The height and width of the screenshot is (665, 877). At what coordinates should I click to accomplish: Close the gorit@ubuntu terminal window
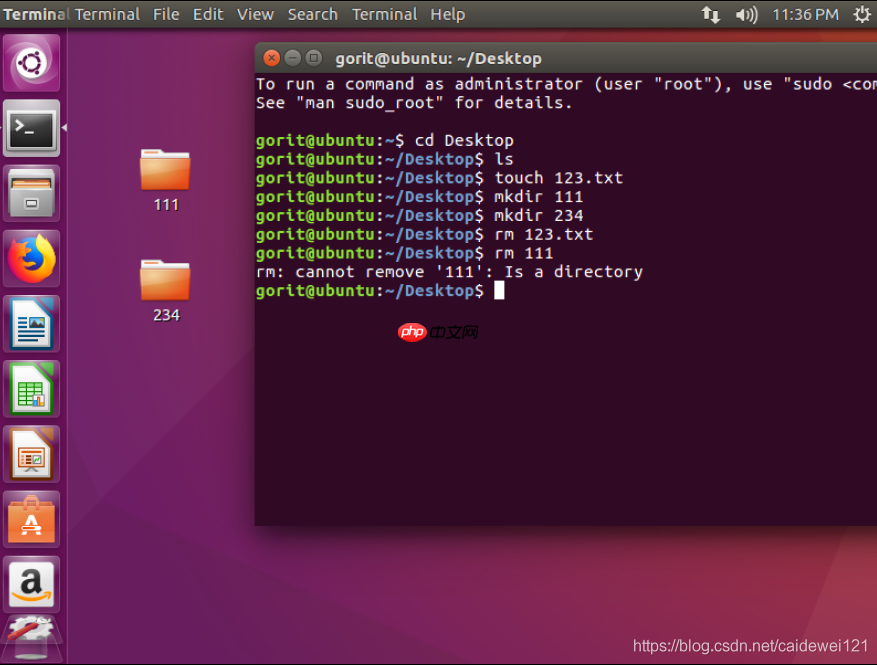pyautogui.click(x=271, y=58)
